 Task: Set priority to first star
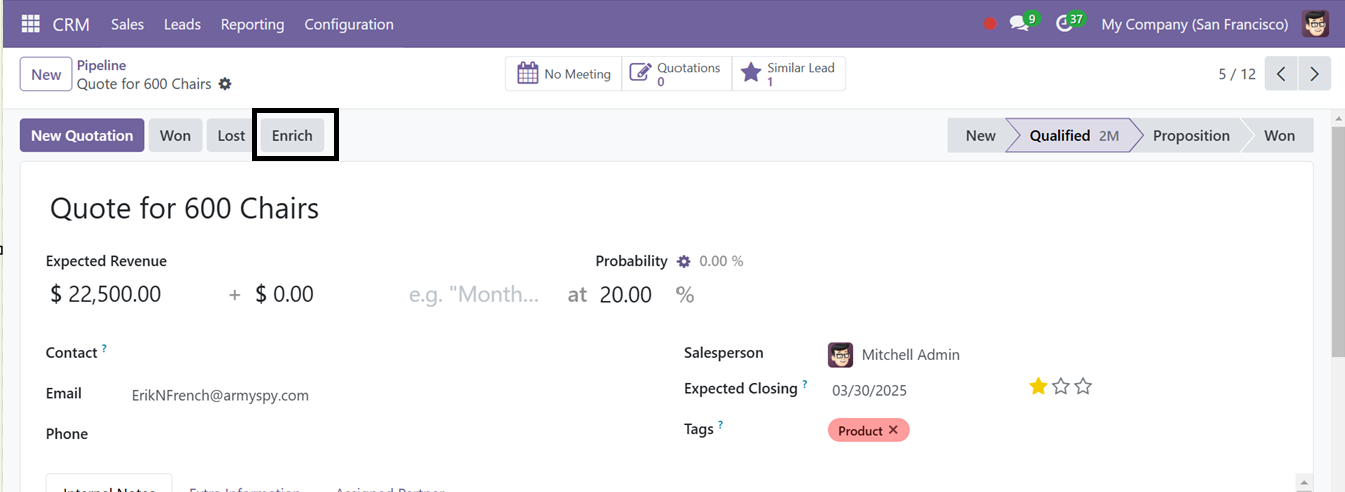click(x=1039, y=386)
